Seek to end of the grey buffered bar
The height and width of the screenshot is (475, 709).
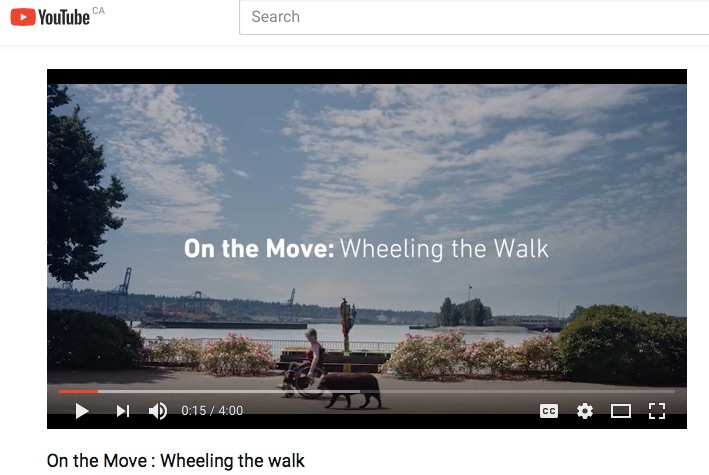(359, 391)
